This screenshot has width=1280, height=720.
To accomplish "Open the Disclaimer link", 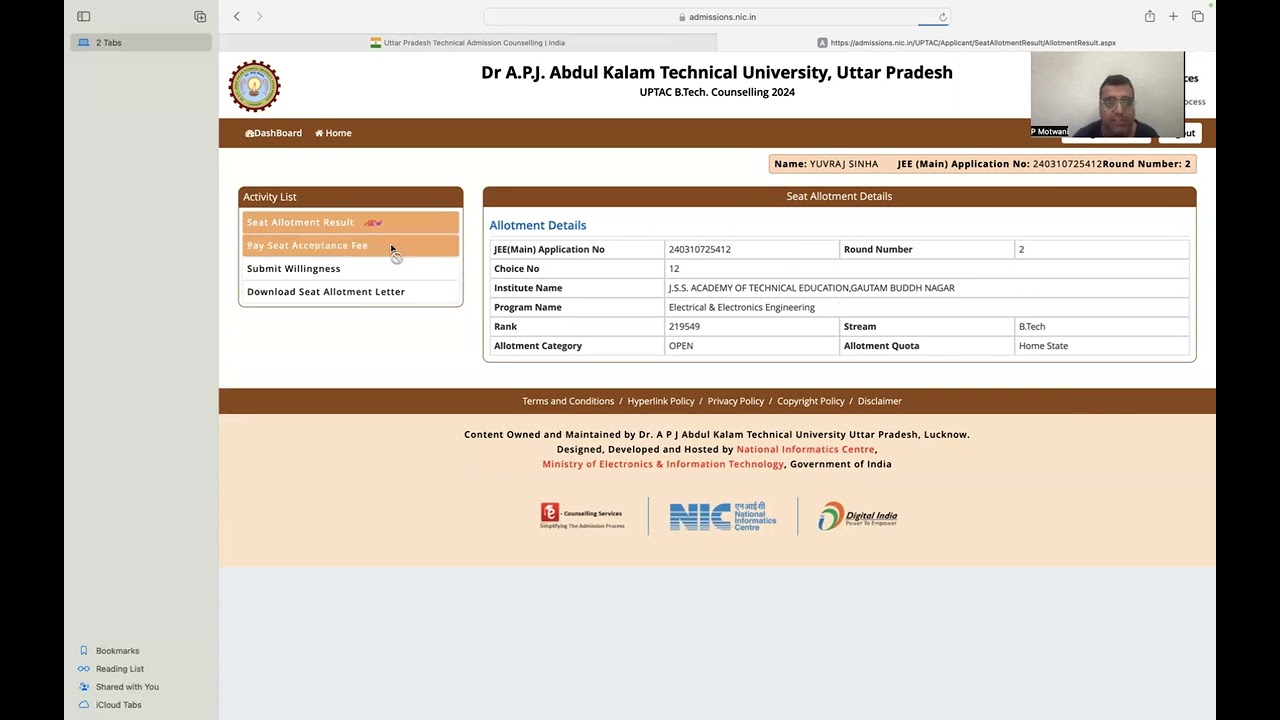I will 880,401.
